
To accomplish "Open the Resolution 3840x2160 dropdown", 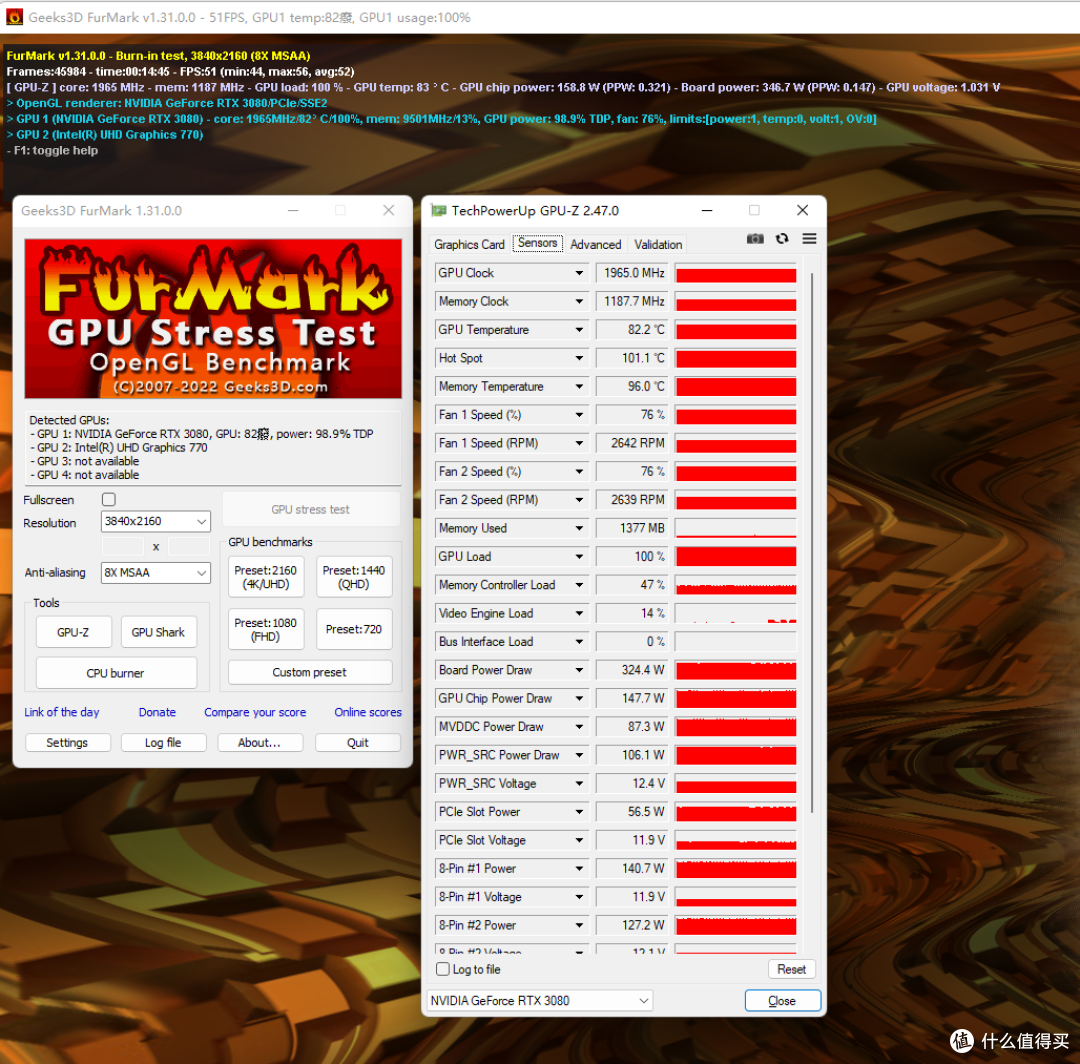I will coord(156,521).
